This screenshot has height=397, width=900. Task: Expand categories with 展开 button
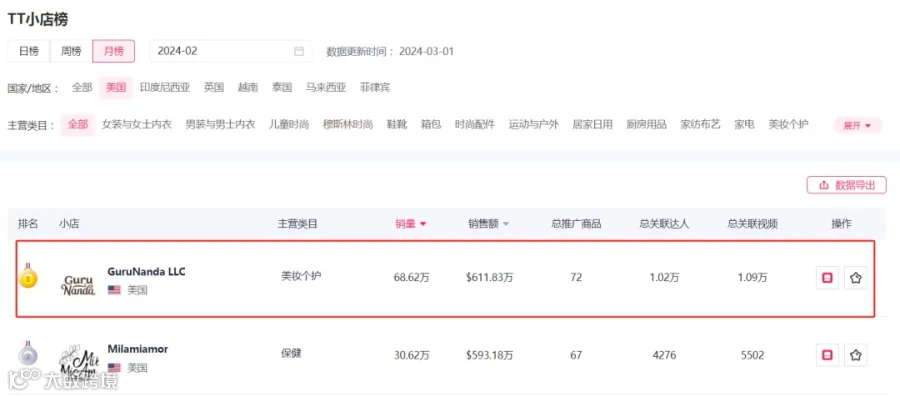[858, 125]
